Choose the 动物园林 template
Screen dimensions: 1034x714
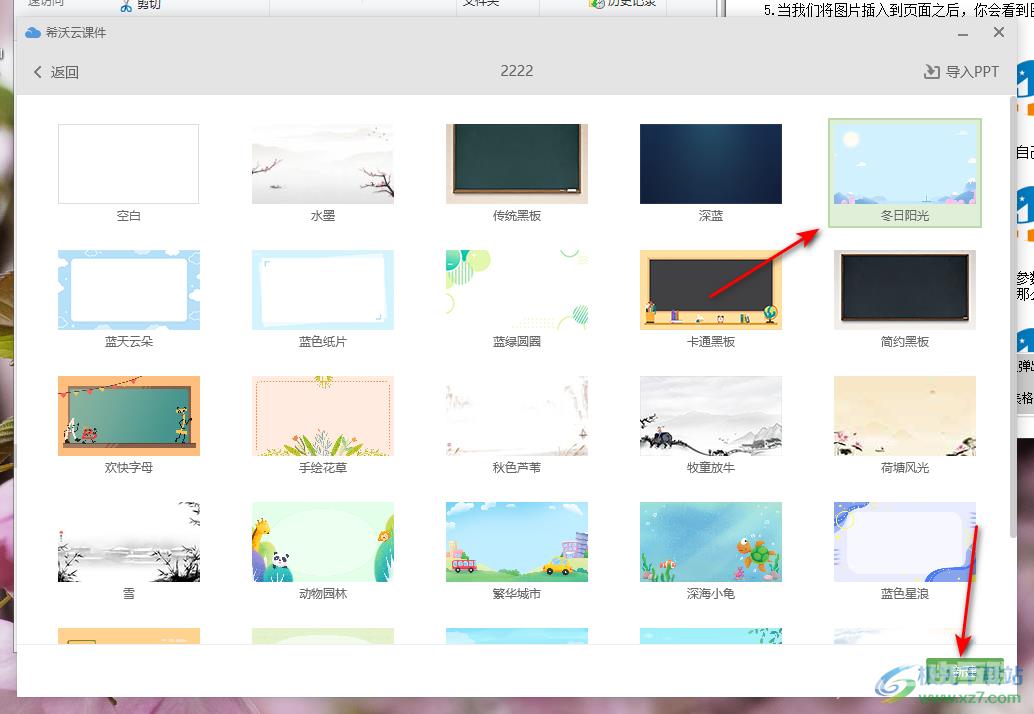pyautogui.click(x=322, y=542)
